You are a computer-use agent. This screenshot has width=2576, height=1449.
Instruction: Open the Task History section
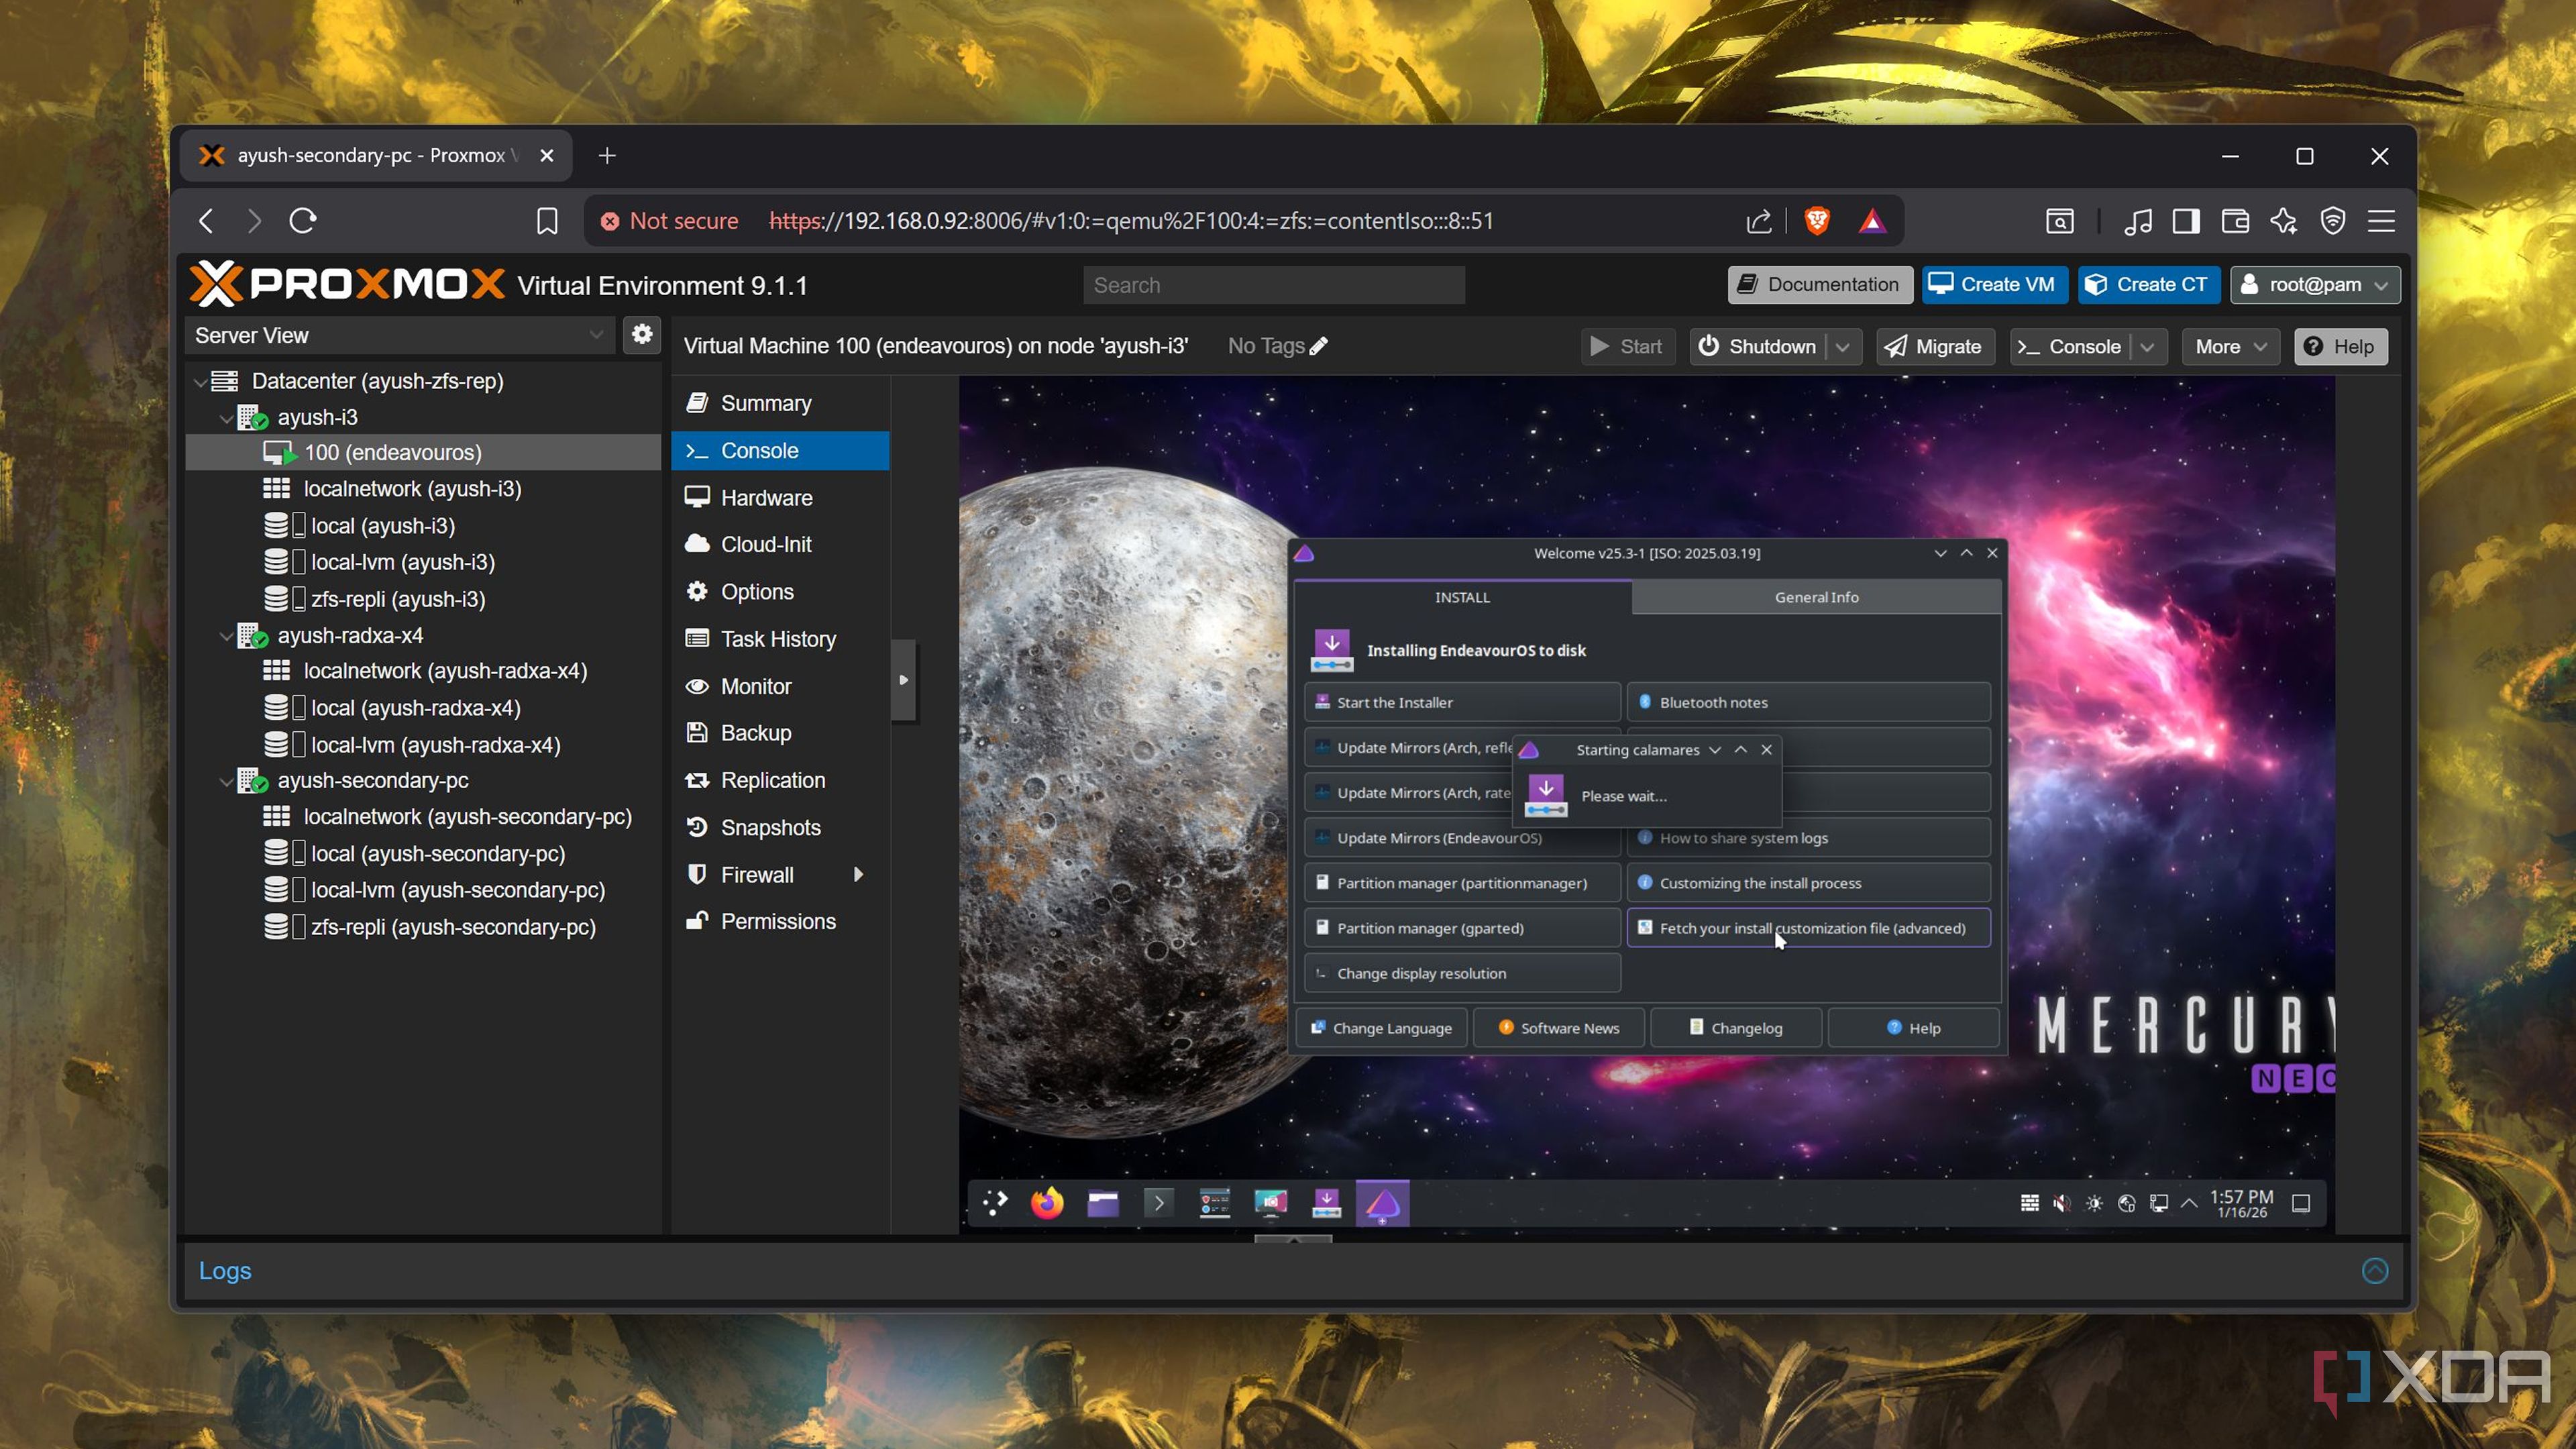[780, 639]
